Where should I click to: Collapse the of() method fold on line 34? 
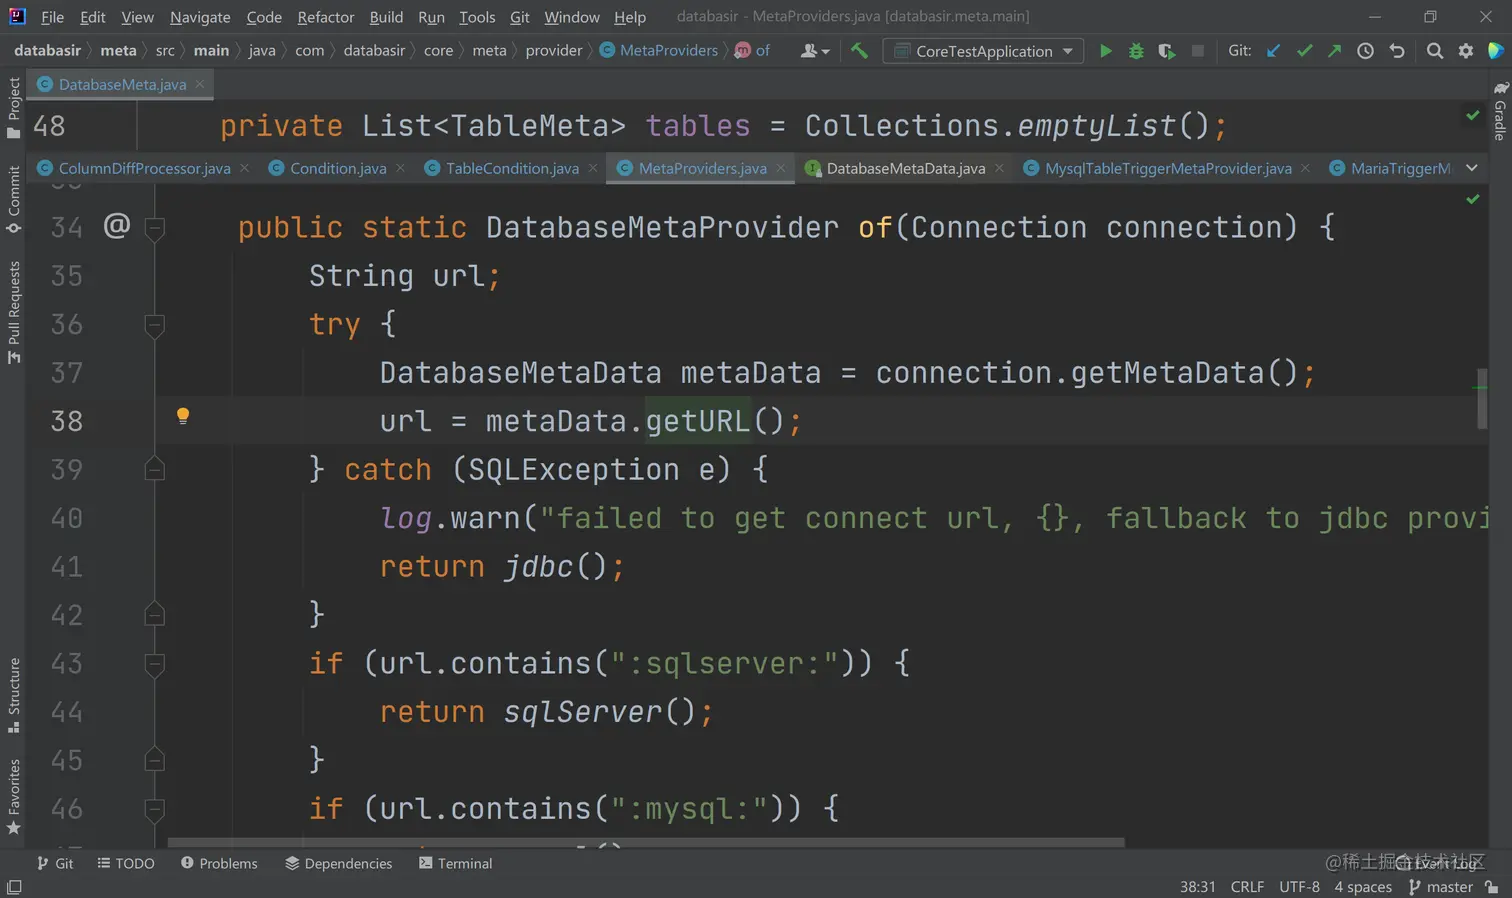tap(154, 228)
